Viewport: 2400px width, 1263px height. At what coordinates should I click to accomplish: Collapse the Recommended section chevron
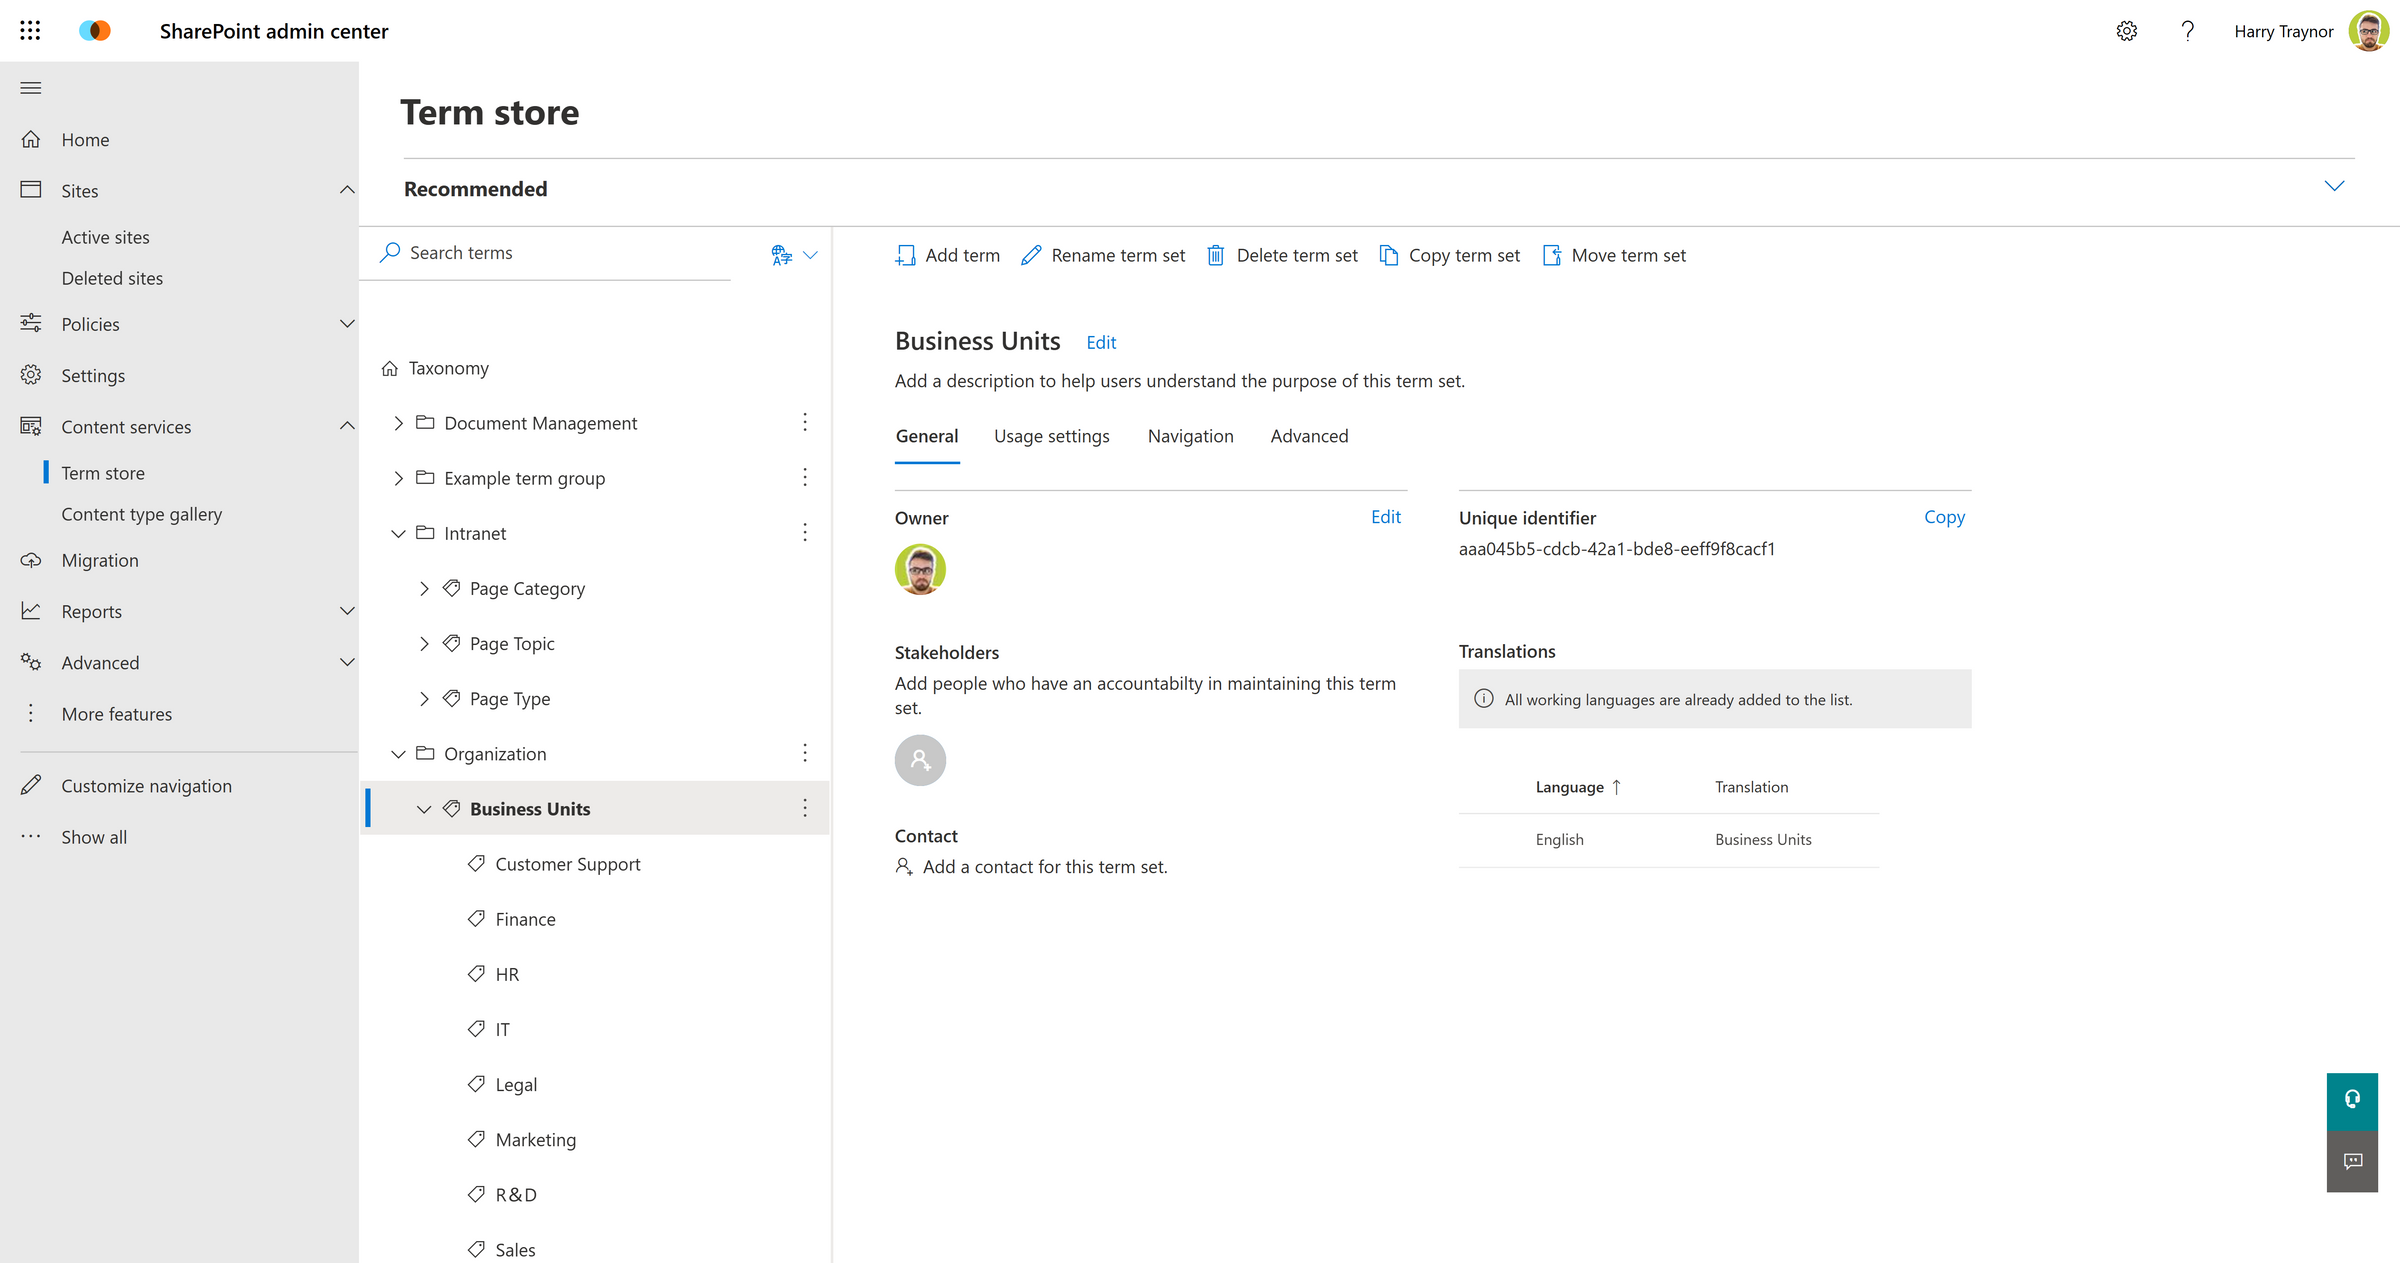tap(2336, 186)
